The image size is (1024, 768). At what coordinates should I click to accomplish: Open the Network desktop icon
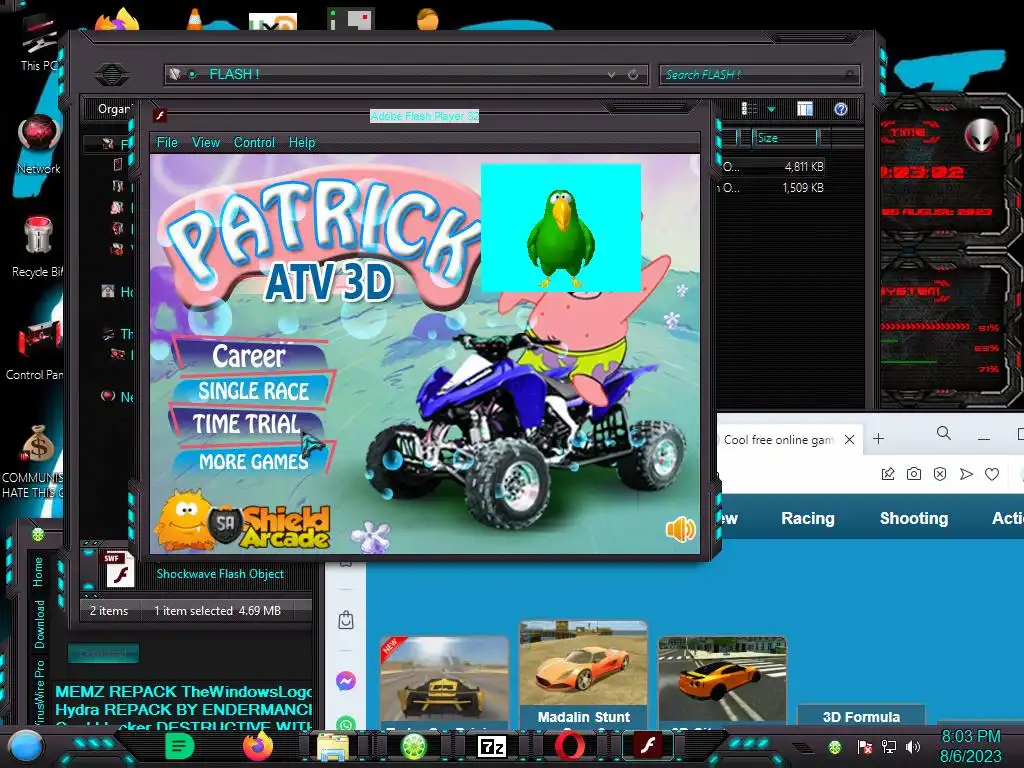coord(39,145)
